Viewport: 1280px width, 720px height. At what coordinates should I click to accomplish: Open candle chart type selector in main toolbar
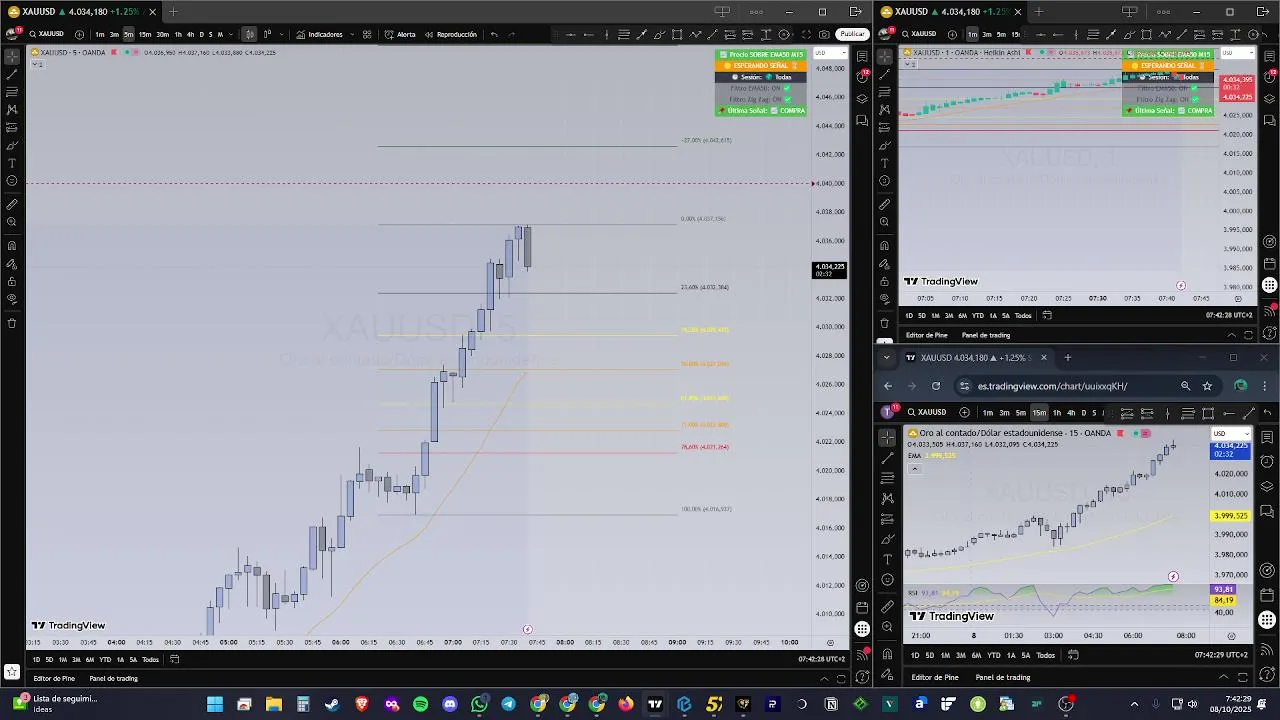click(x=250, y=34)
